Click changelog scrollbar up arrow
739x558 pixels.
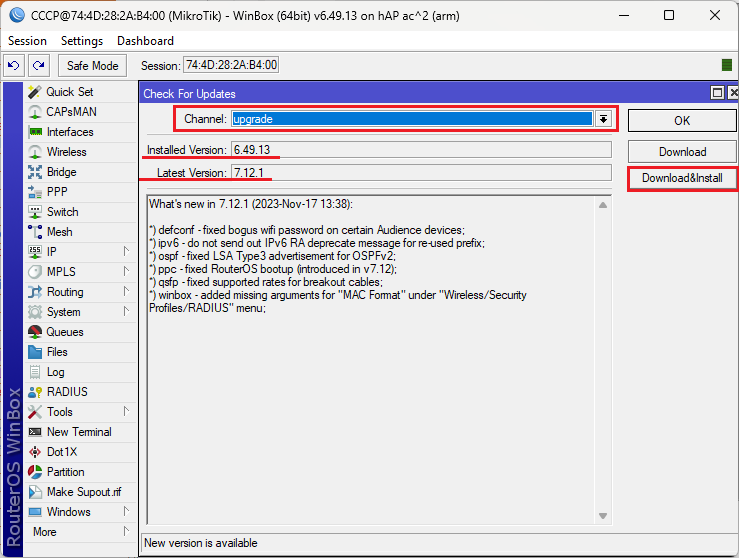tap(603, 205)
